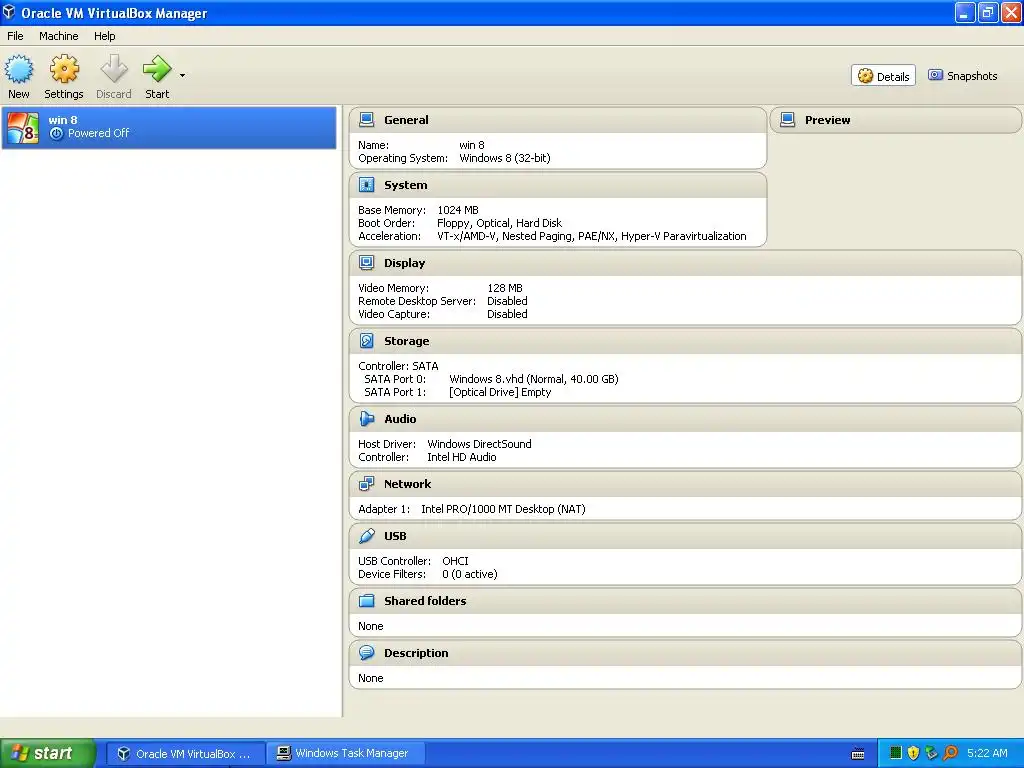Click the orange magnifier tray icon

[x=950, y=753]
